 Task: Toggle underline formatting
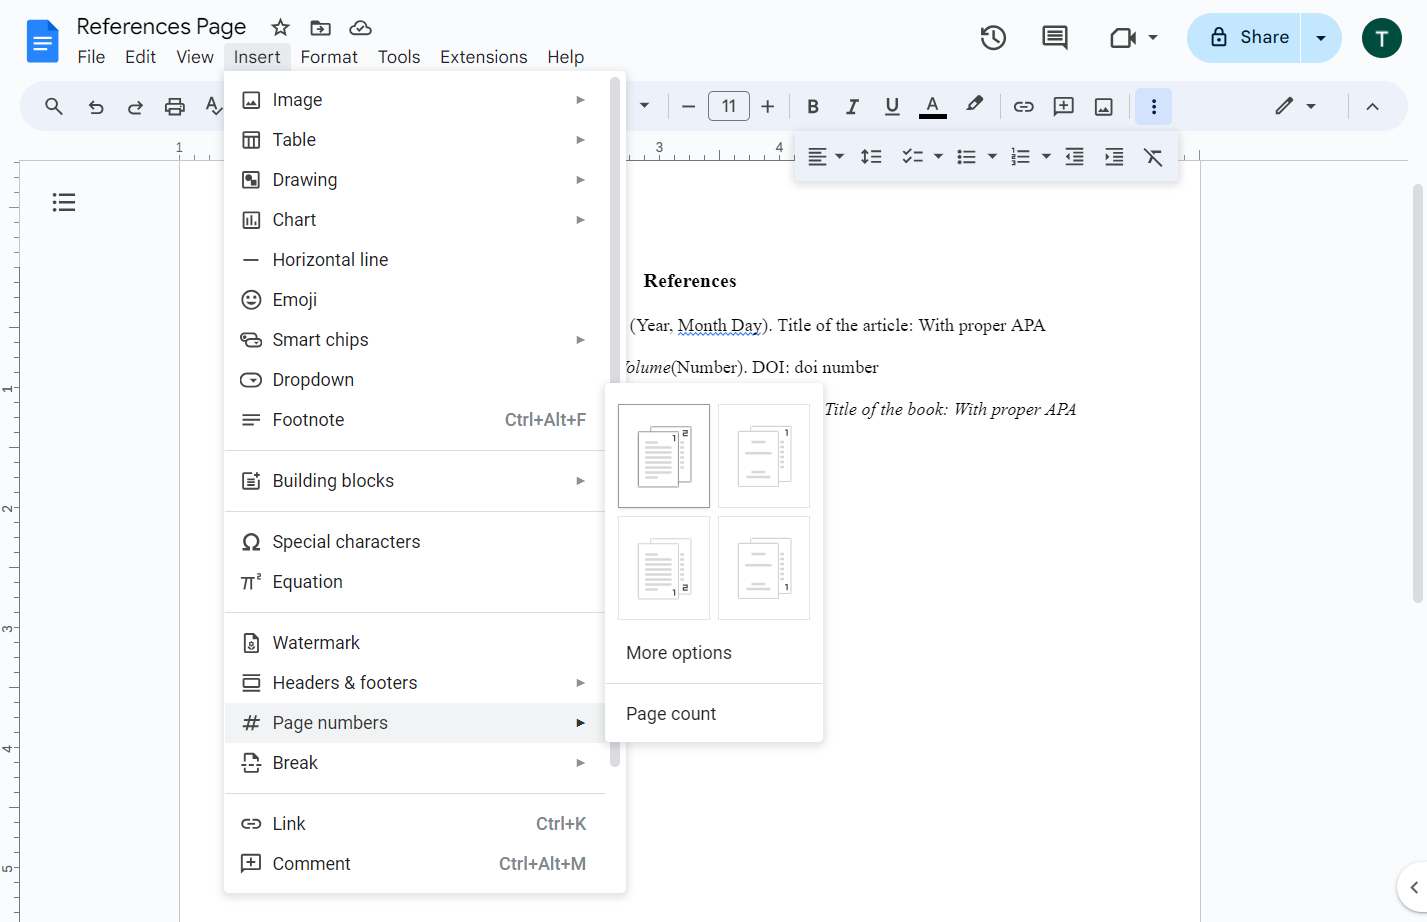[x=892, y=106]
